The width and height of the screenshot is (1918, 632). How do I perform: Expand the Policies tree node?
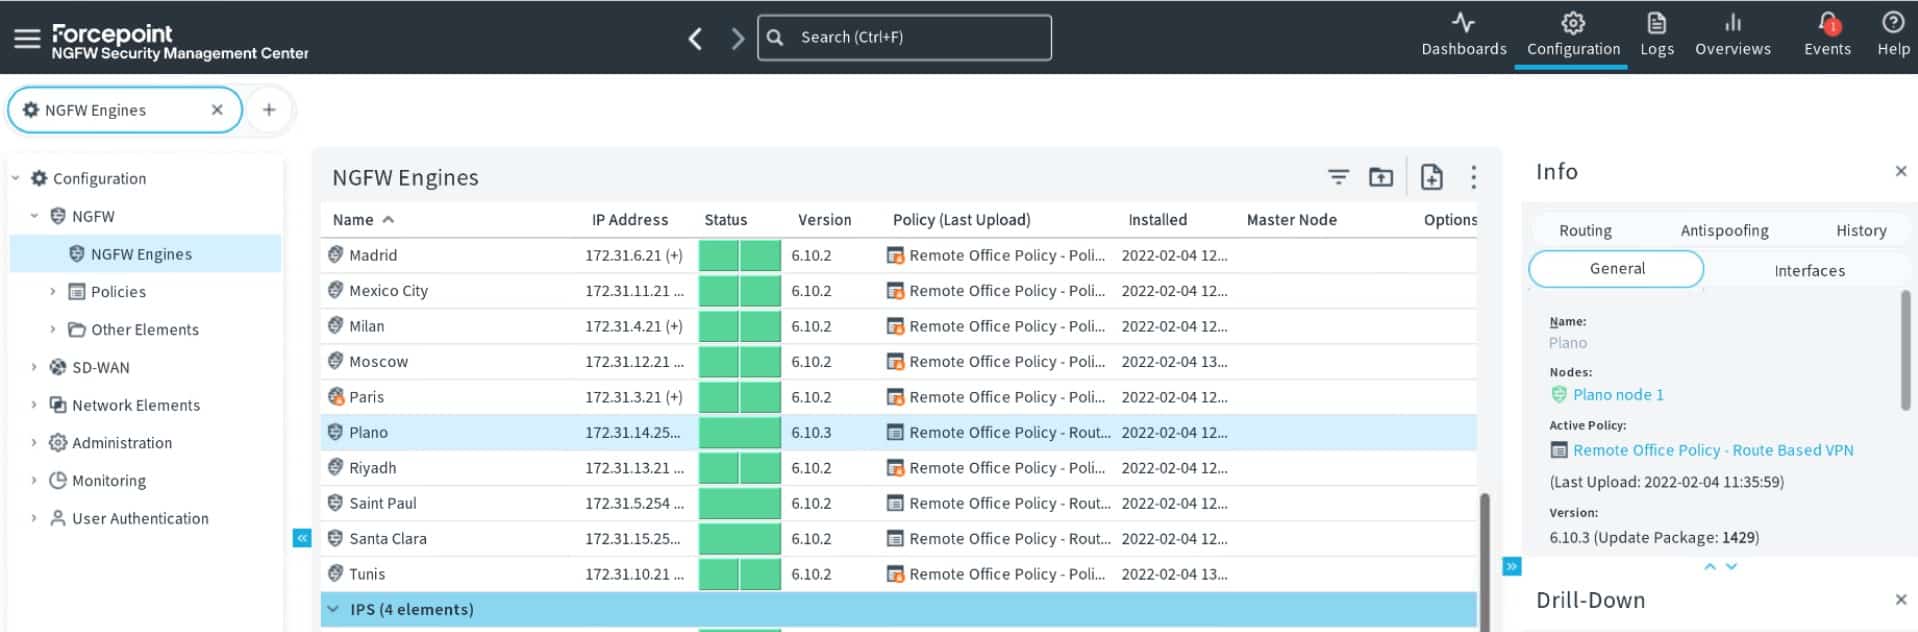coord(53,292)
